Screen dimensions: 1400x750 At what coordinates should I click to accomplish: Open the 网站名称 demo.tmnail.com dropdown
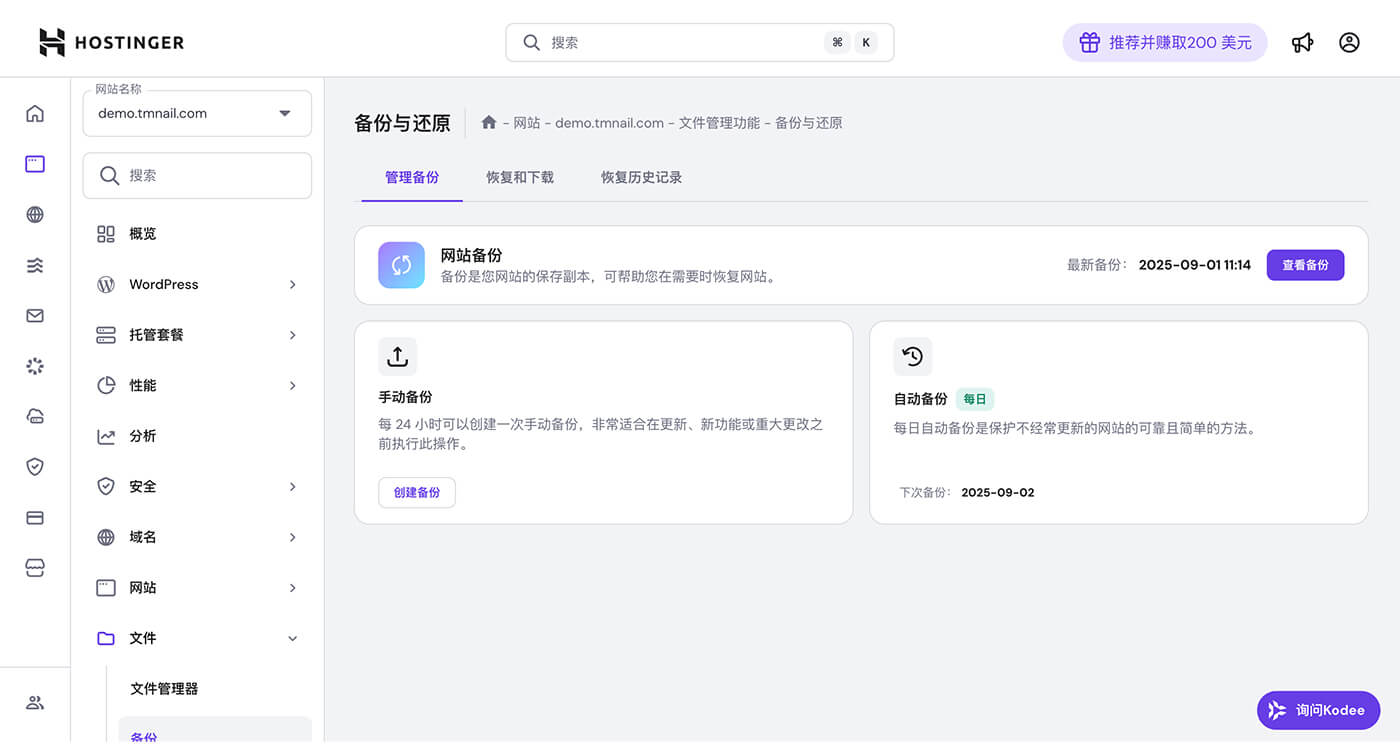click(197, 113)
